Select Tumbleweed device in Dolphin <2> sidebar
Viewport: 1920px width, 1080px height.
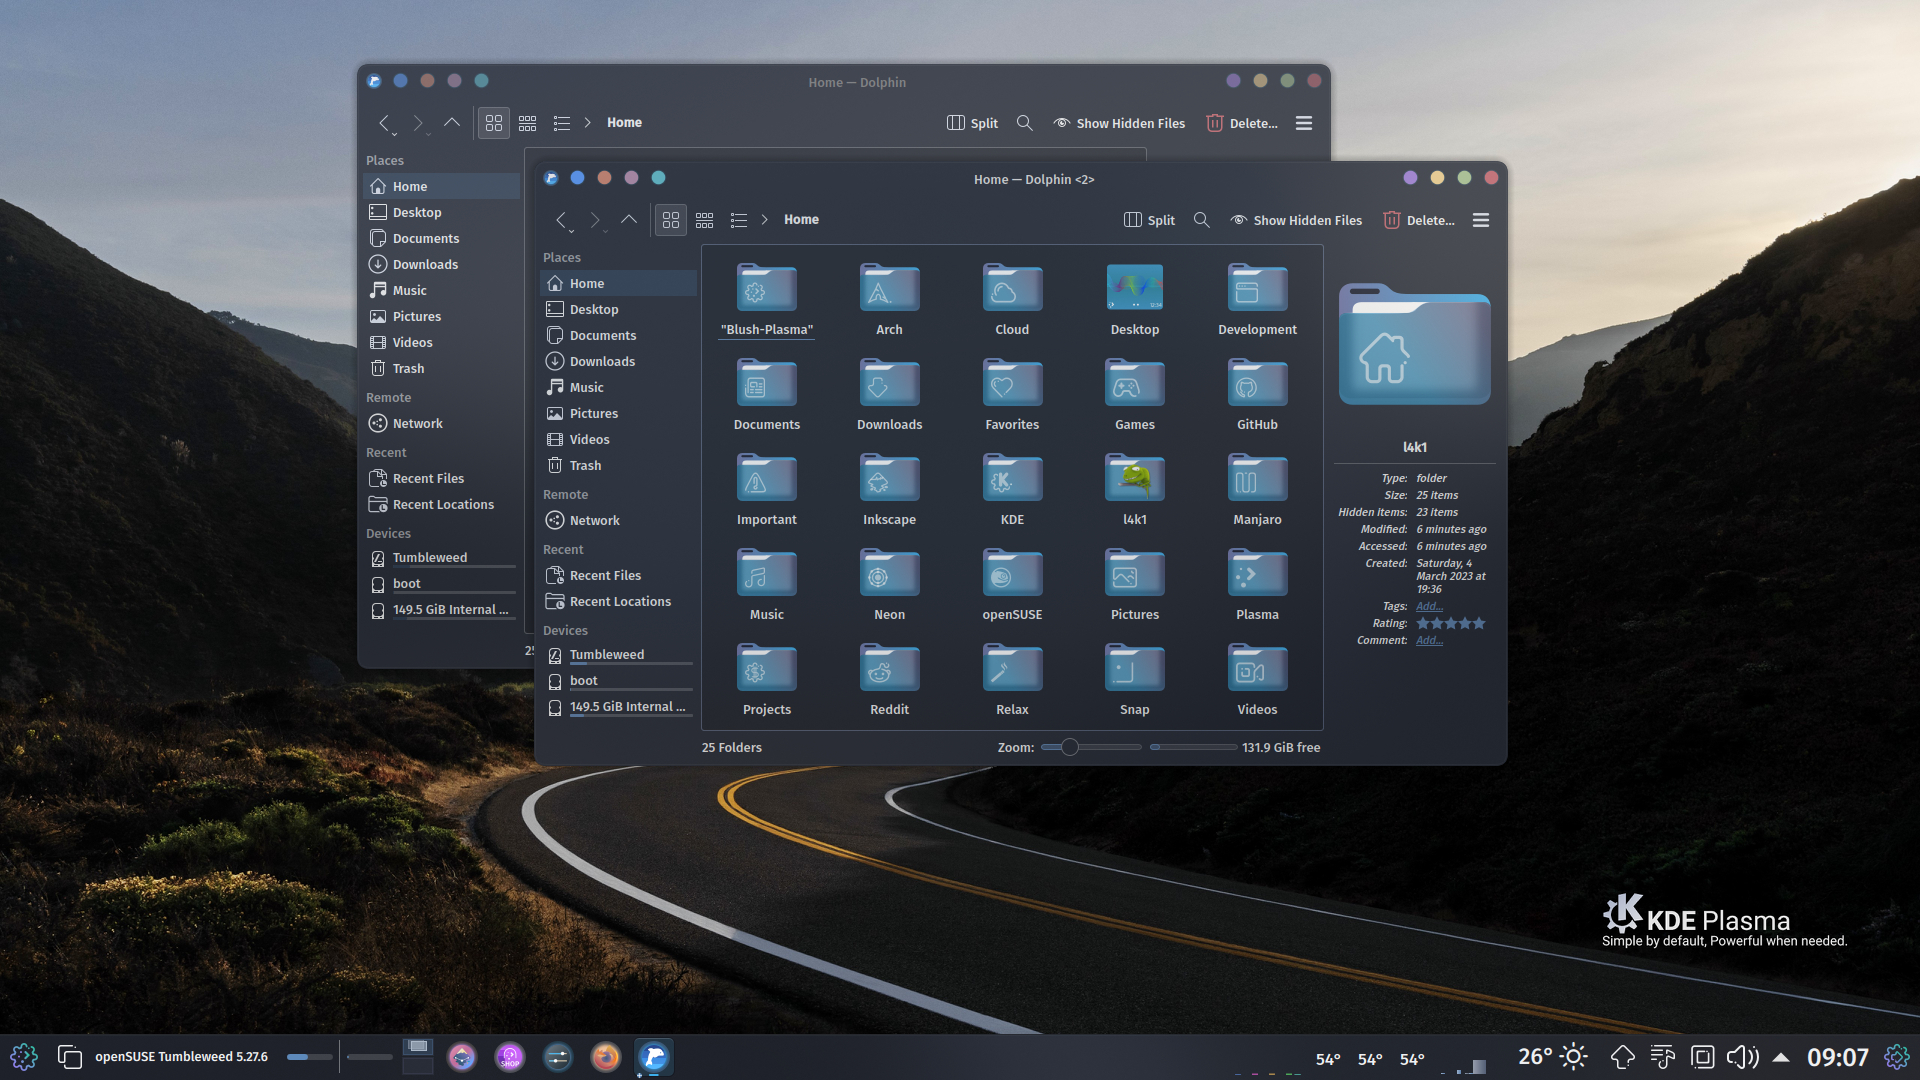[618, 655]
